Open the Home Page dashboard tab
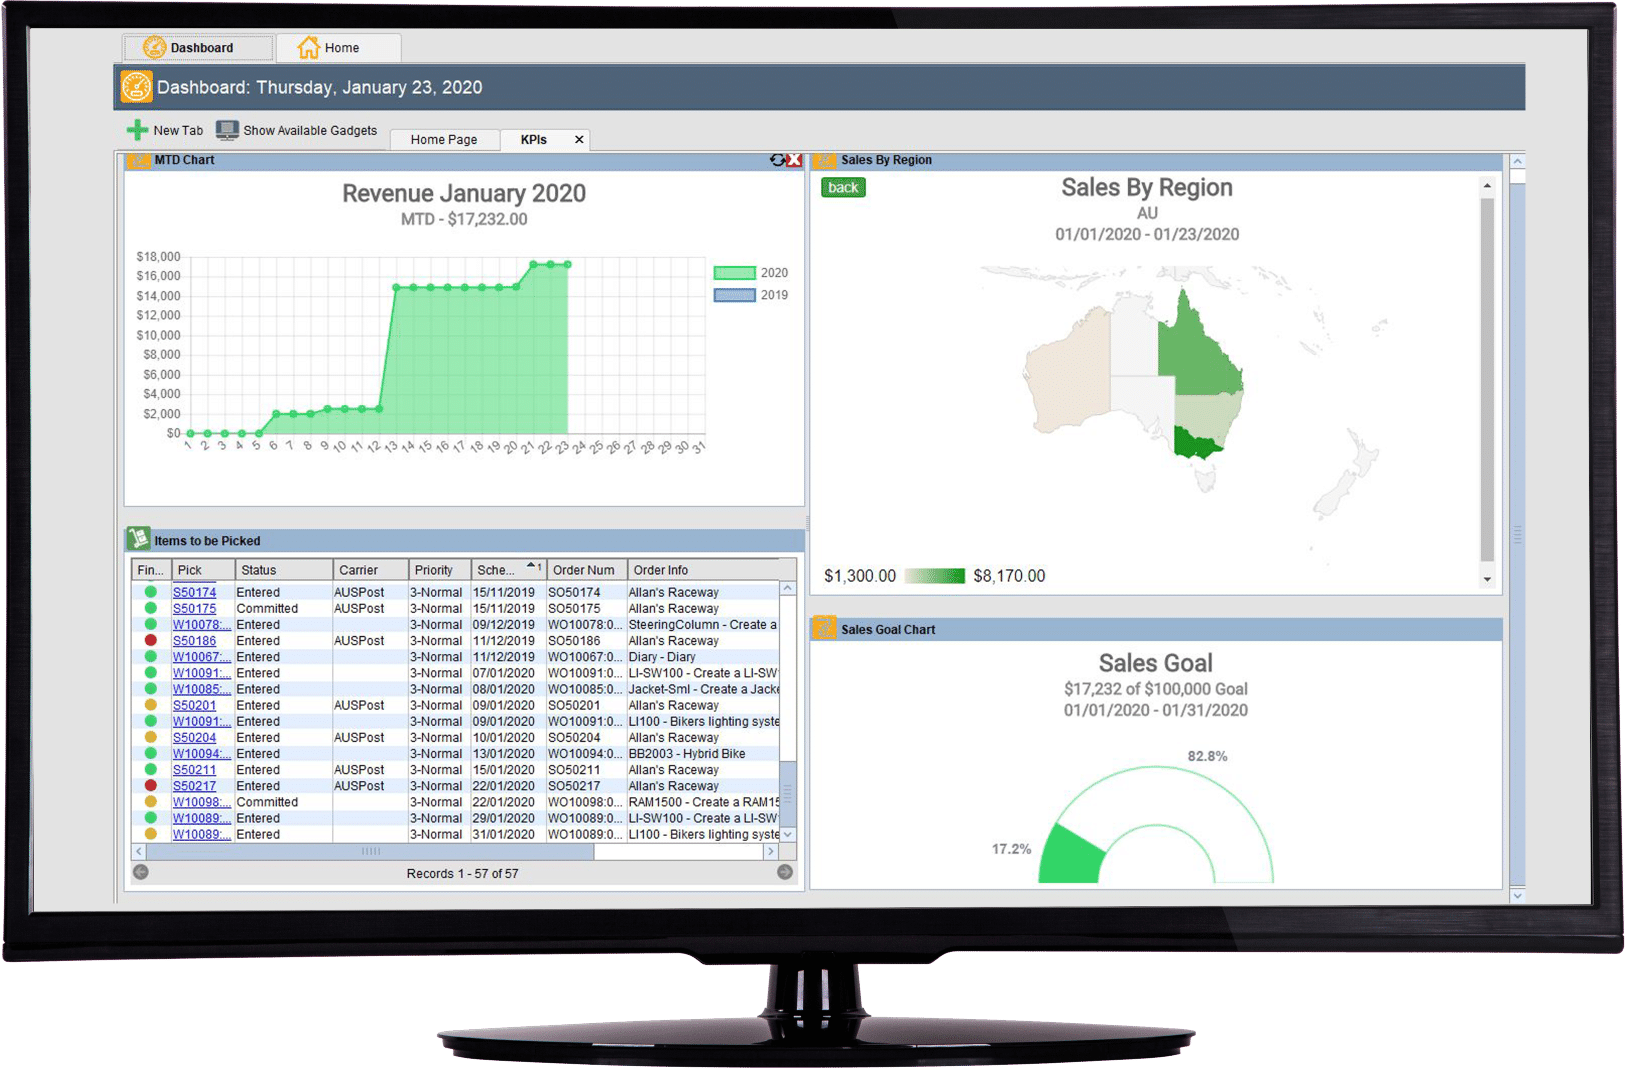This screenshot has width=1625, height=1080. pos(443,140)
